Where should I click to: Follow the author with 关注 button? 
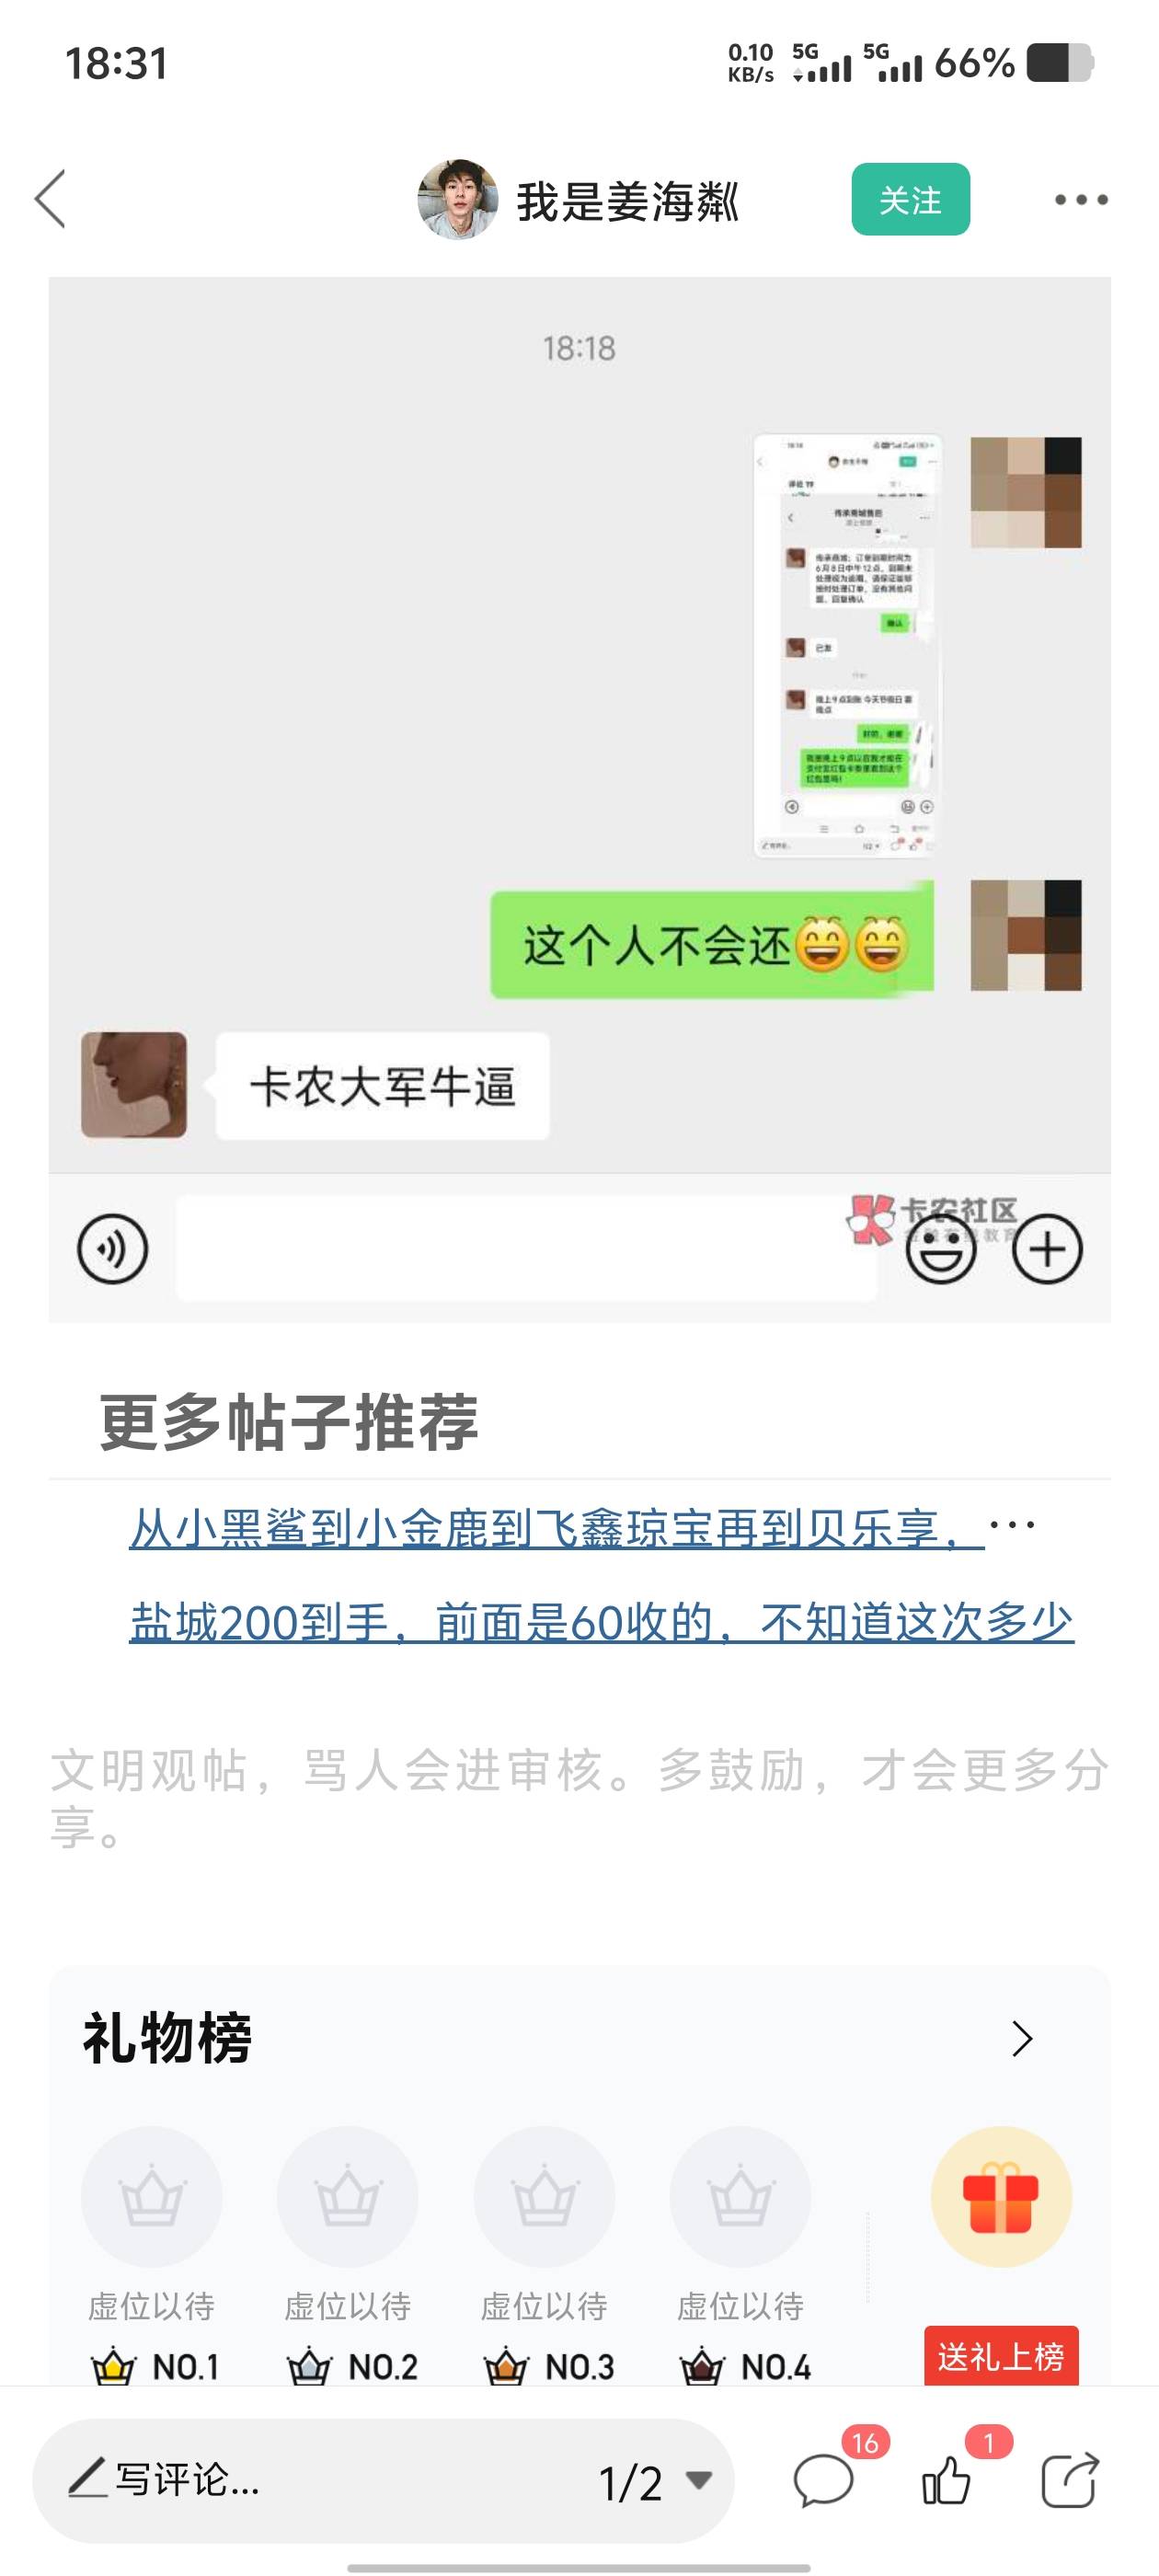(x=910, y=200)
